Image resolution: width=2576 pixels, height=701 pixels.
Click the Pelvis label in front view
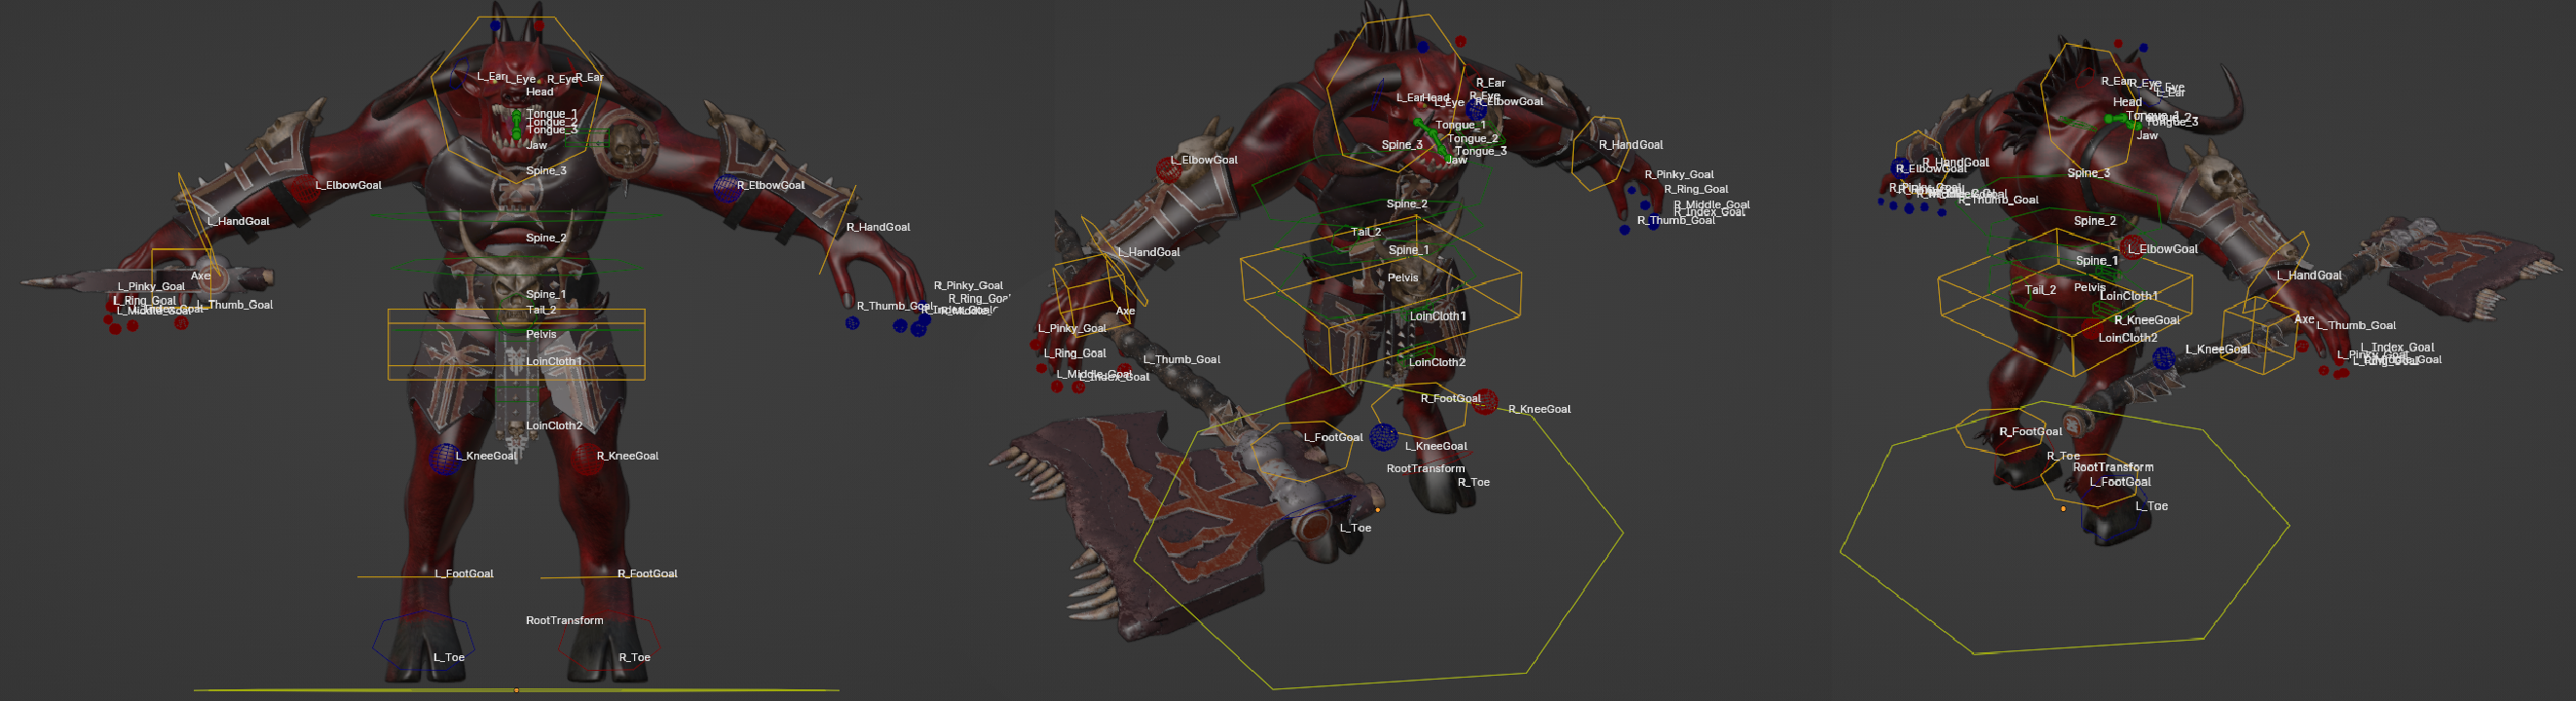pyautogui.click(x=541, y=334)
